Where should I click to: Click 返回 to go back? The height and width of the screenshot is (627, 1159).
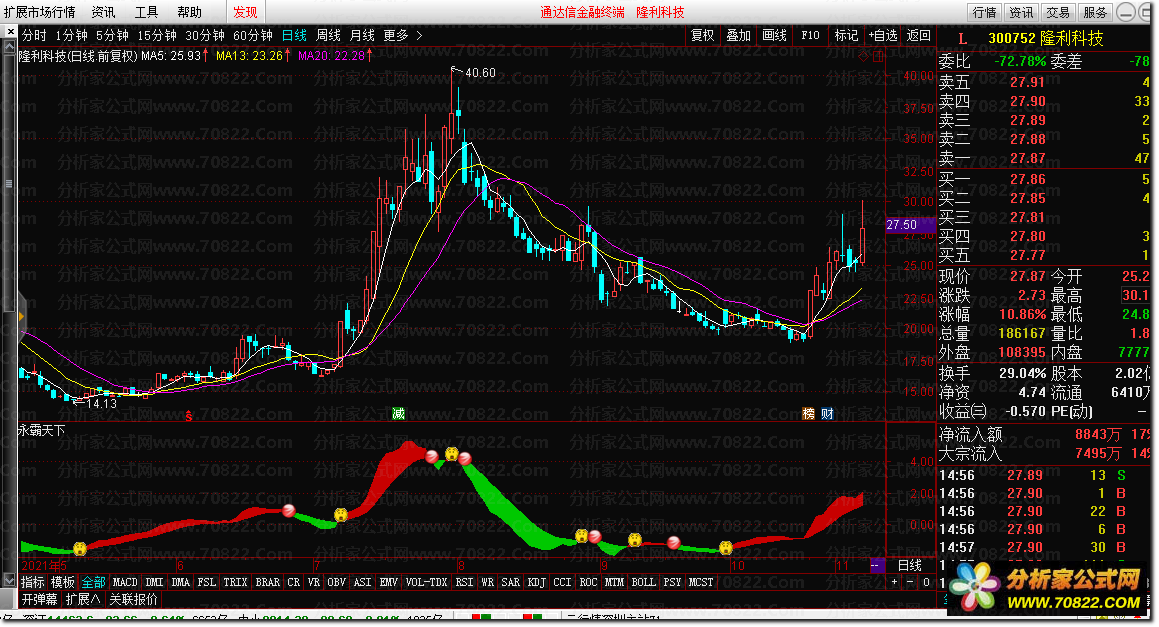click(x=919, y=35)
